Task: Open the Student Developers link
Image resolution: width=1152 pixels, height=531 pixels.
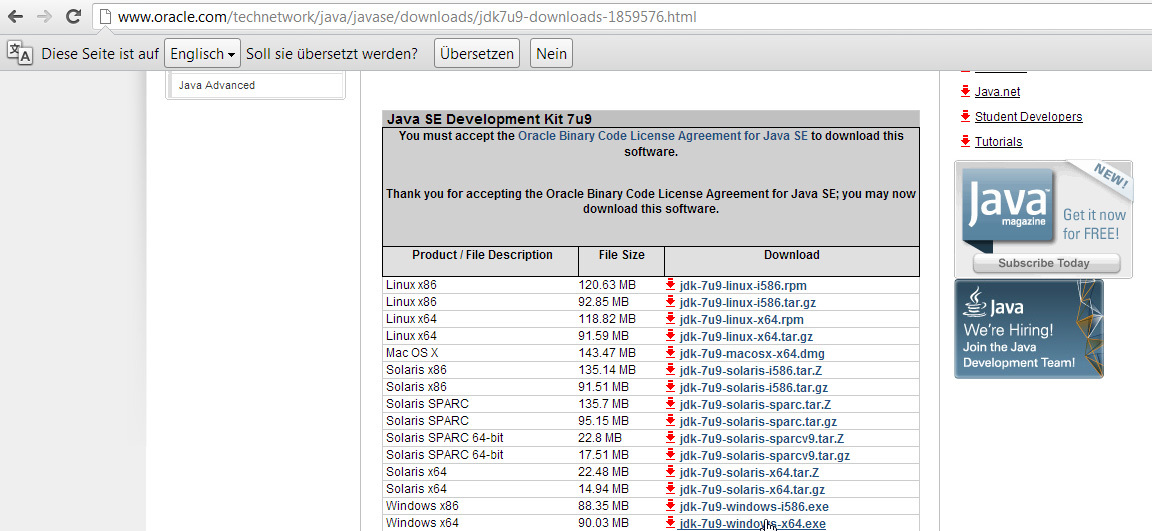Action: click(x=1029, y=117)
